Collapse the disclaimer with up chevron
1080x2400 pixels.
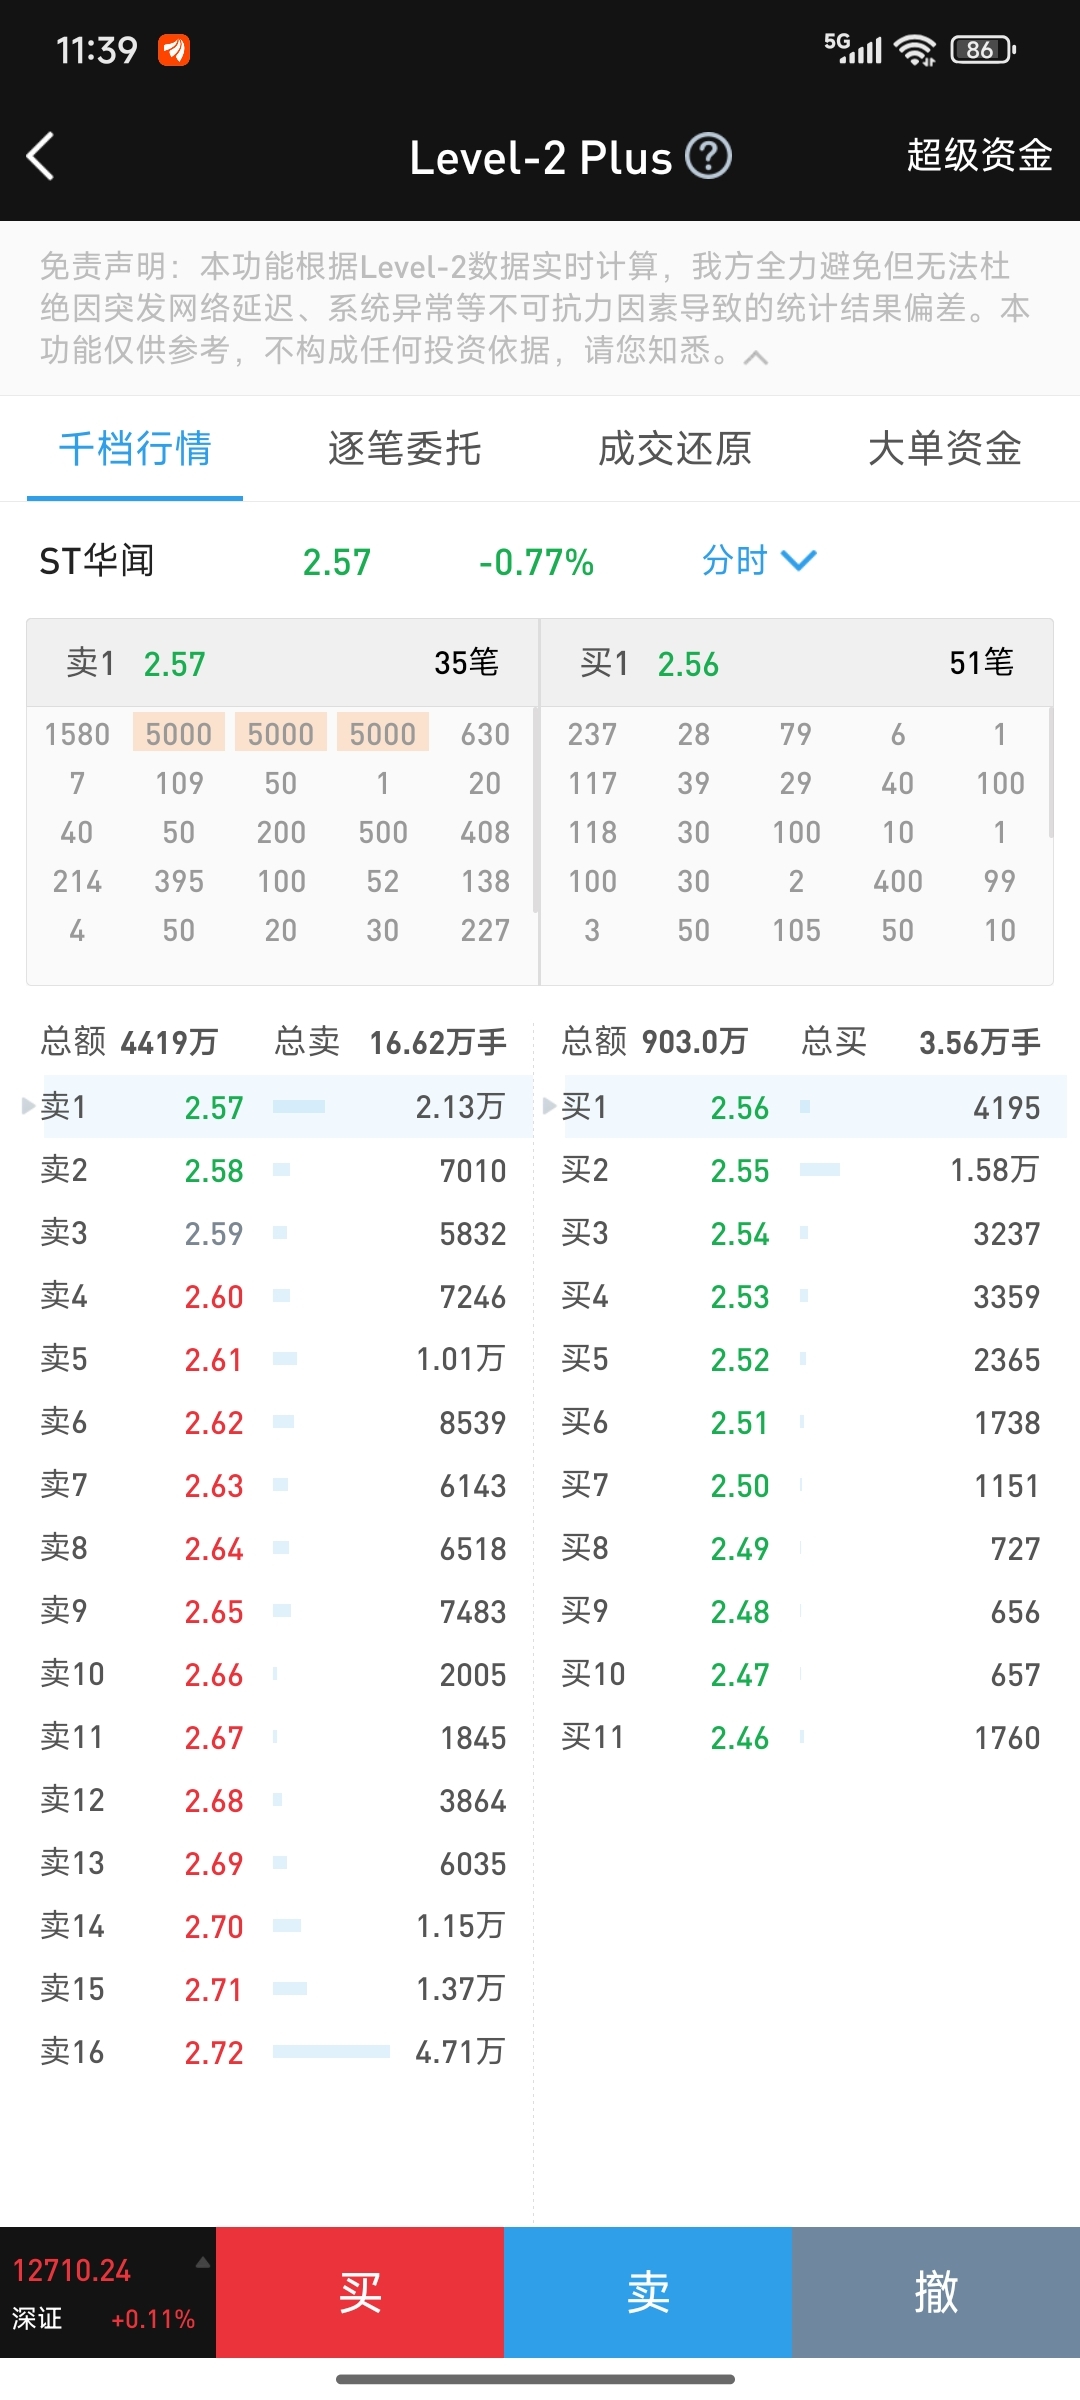[x=756, y=358]
